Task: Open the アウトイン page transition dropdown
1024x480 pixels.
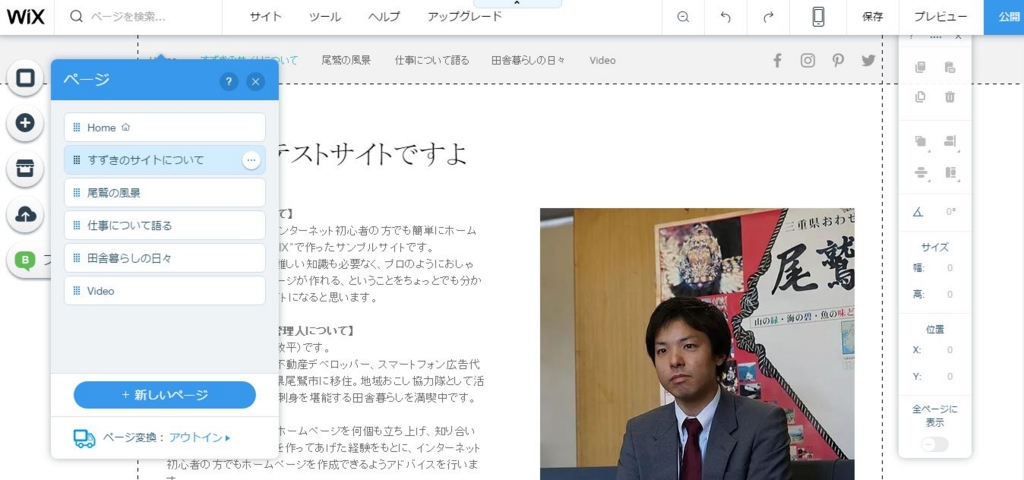Action: pyautogui.click(x=200, y=438)
